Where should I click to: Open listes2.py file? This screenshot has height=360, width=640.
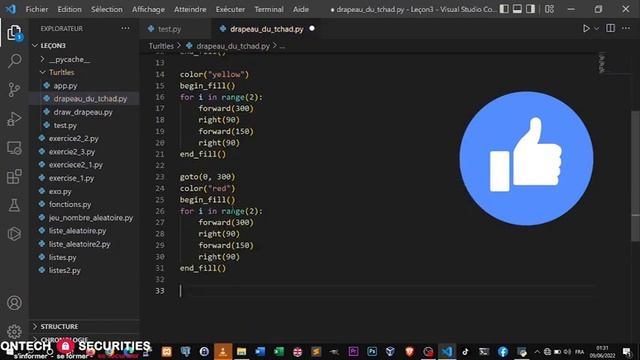pos(84,270)
